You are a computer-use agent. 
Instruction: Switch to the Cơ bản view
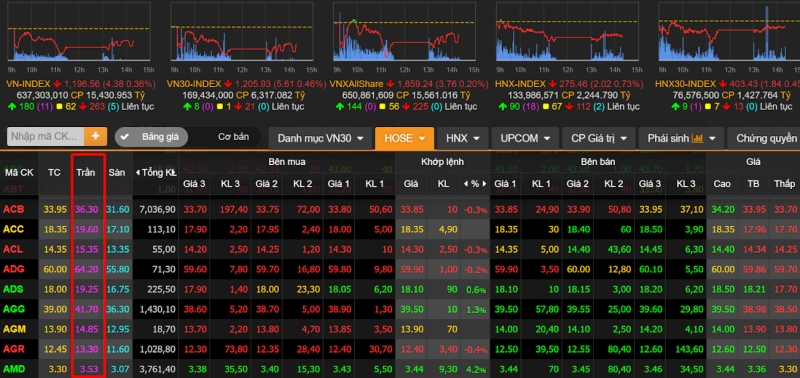pos(233,137)
